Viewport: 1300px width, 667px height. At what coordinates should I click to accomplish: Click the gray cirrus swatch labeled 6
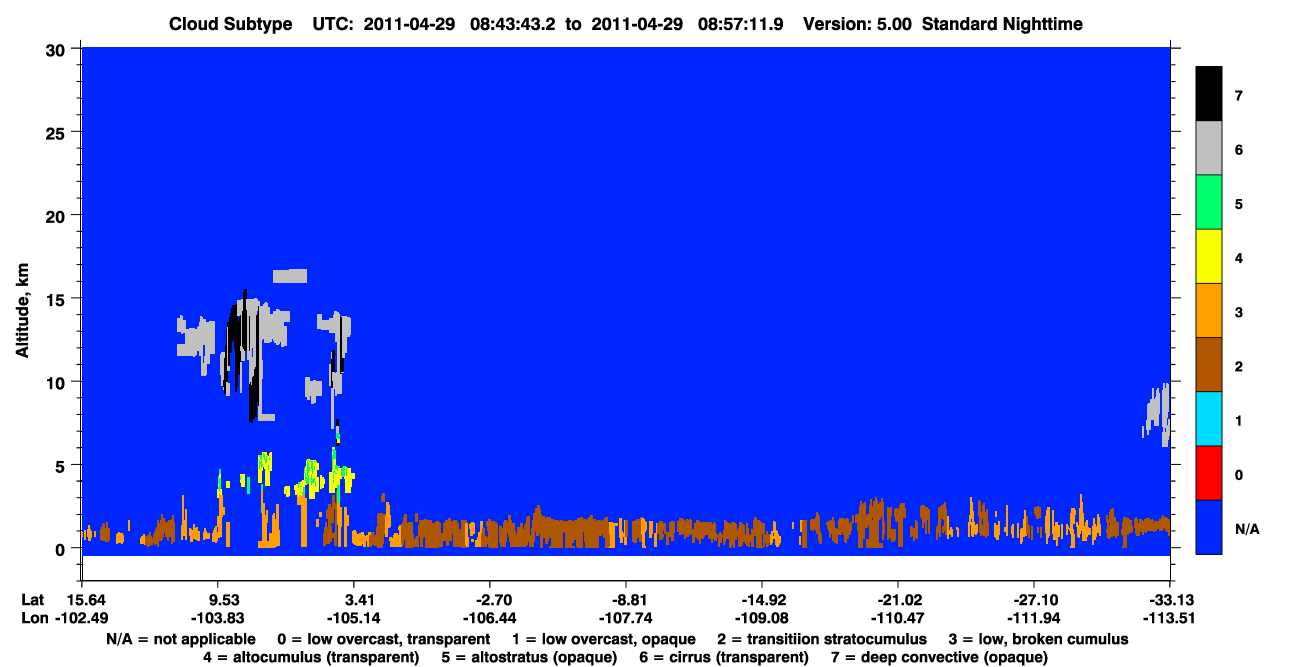pyautogui.click(x=1209, y=149)
